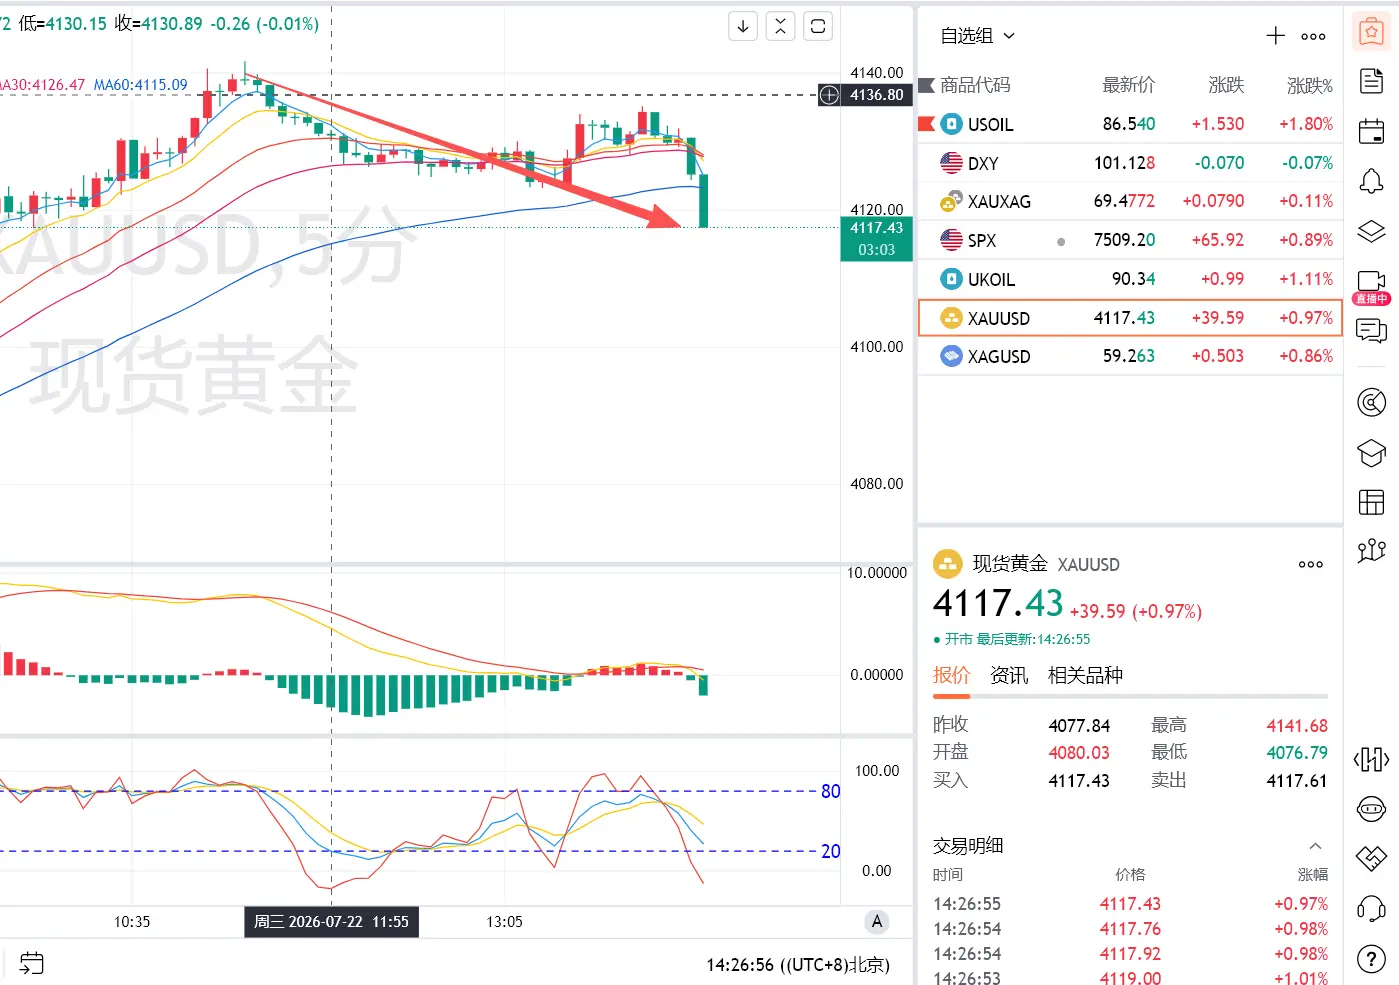Open the economic calendar sidebar icon

[x=1371, y=131]
